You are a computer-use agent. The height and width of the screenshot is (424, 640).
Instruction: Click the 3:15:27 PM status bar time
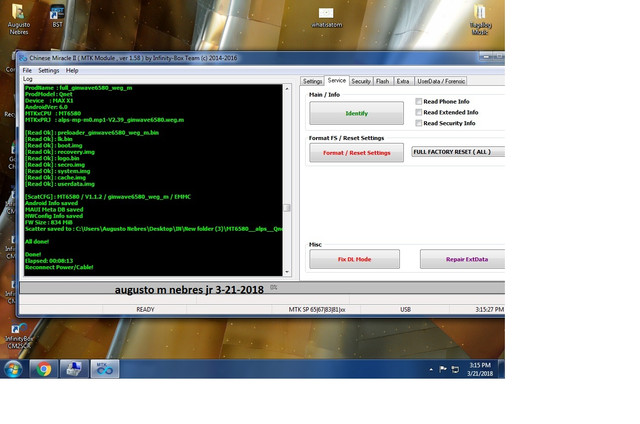[489, 309]
